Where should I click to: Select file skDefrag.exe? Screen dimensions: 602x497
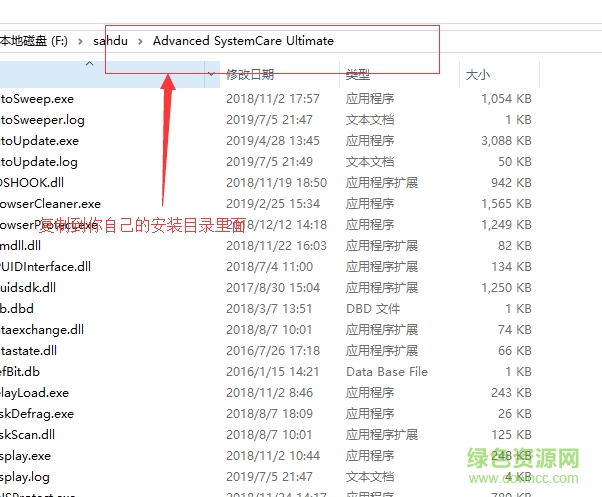[x=37, y=414]
